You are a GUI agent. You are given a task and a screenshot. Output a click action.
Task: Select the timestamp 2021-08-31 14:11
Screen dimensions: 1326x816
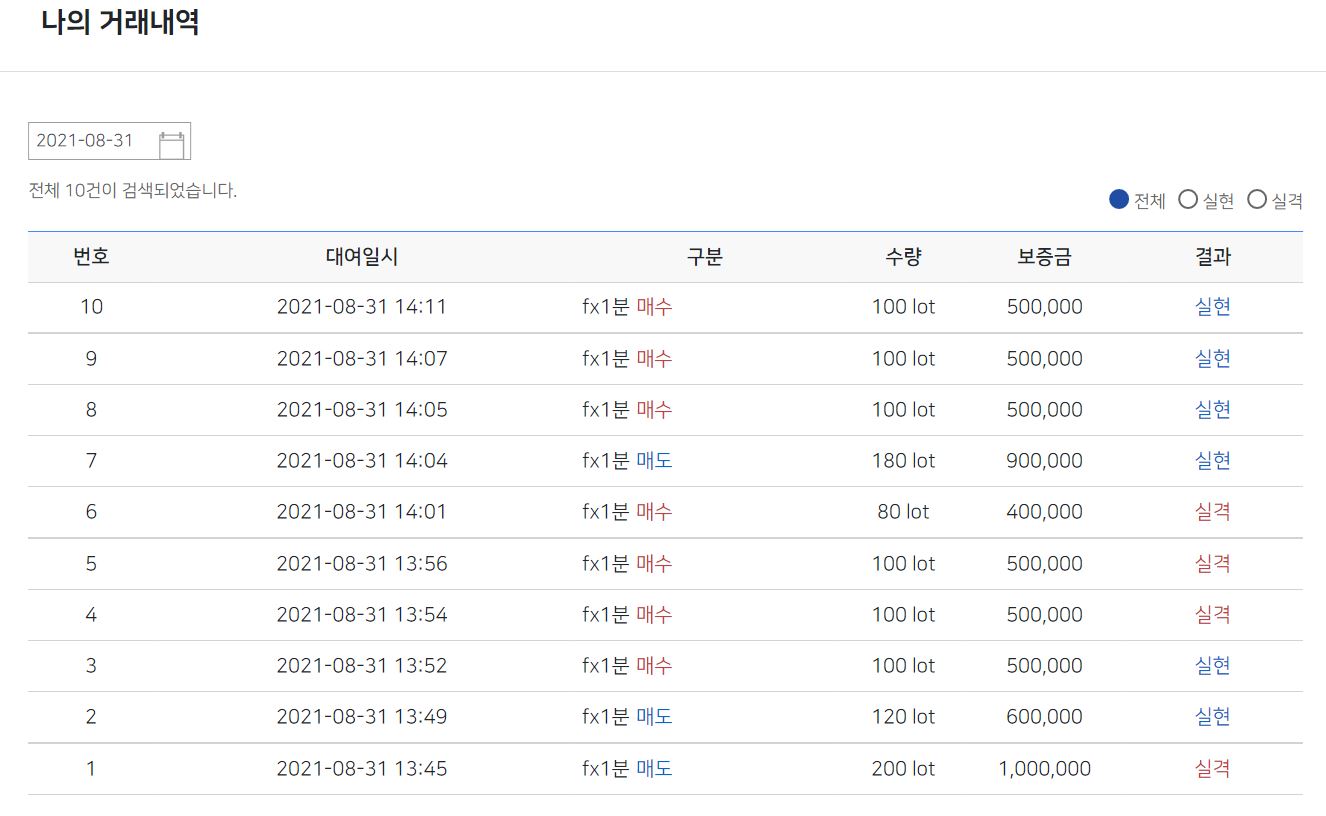362,307
